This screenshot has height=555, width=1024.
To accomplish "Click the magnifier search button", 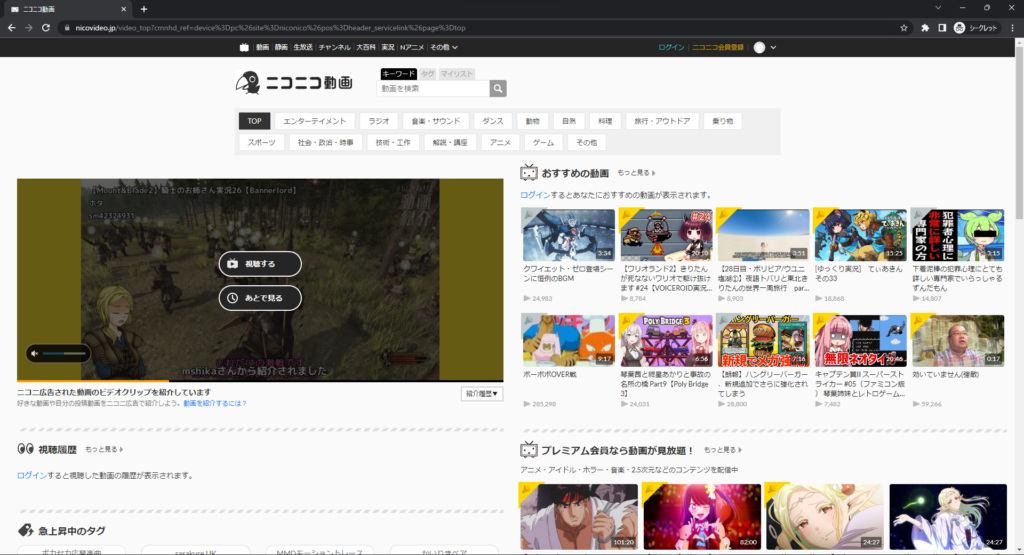I will (x=498, y=88).
